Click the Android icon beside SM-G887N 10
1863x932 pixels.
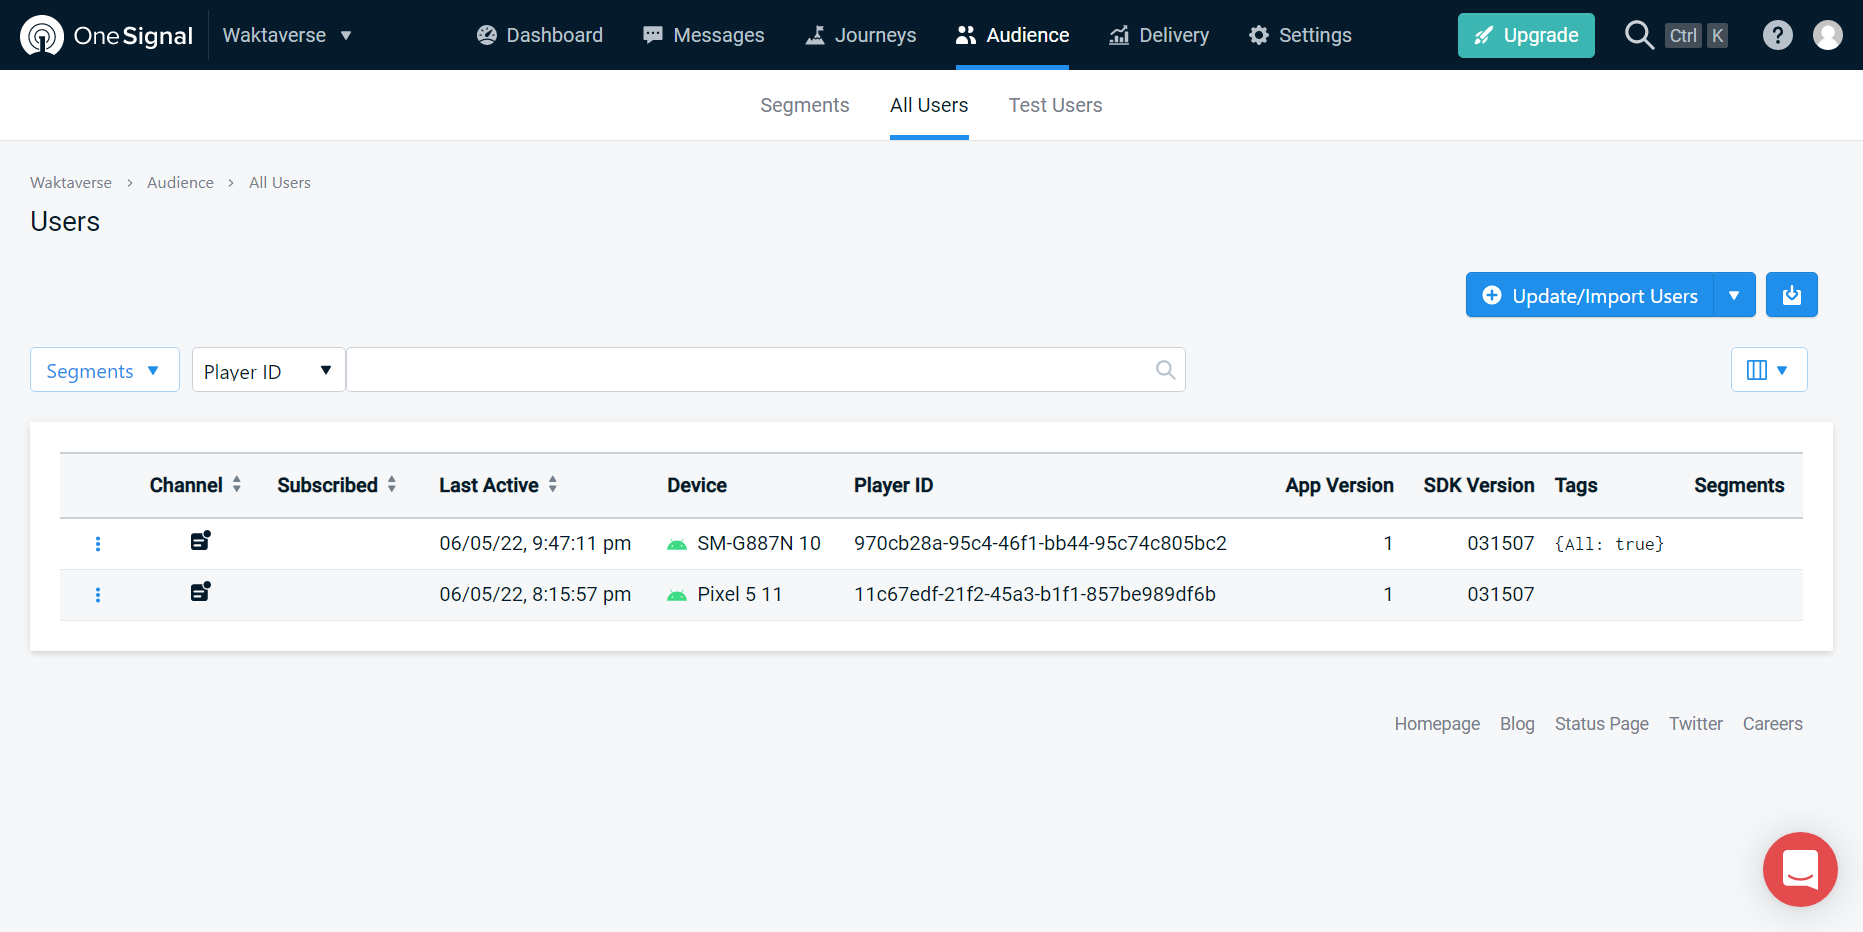677,544
